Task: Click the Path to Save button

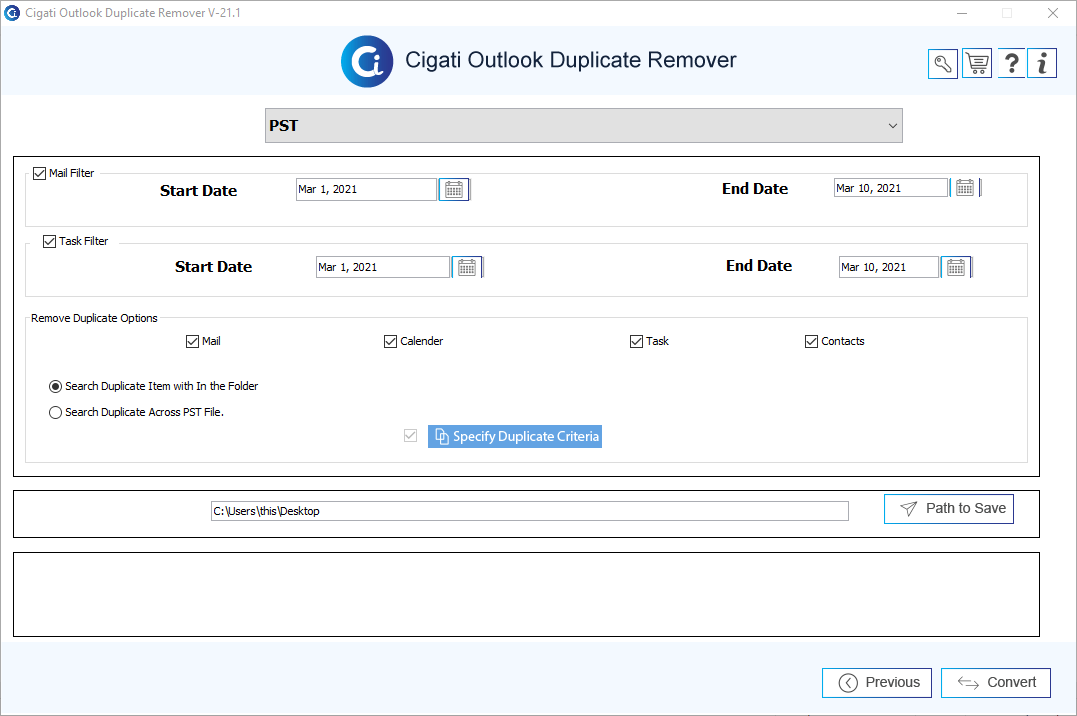Action: pyautogui.click(x=949, y=509)
